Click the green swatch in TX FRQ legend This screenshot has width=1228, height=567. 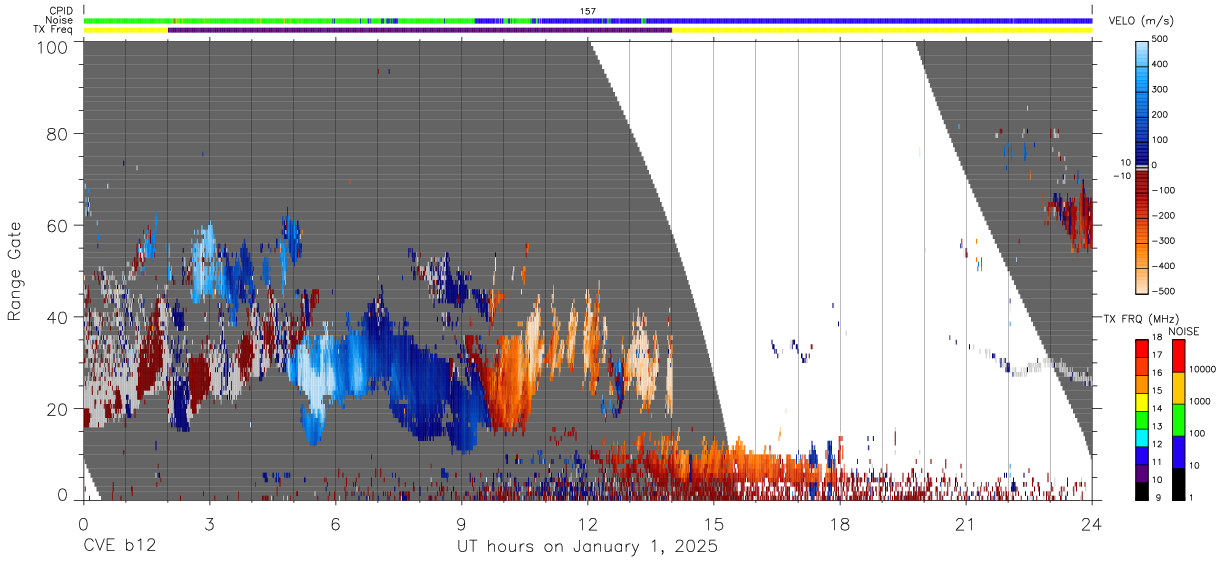pos(1141,418)
